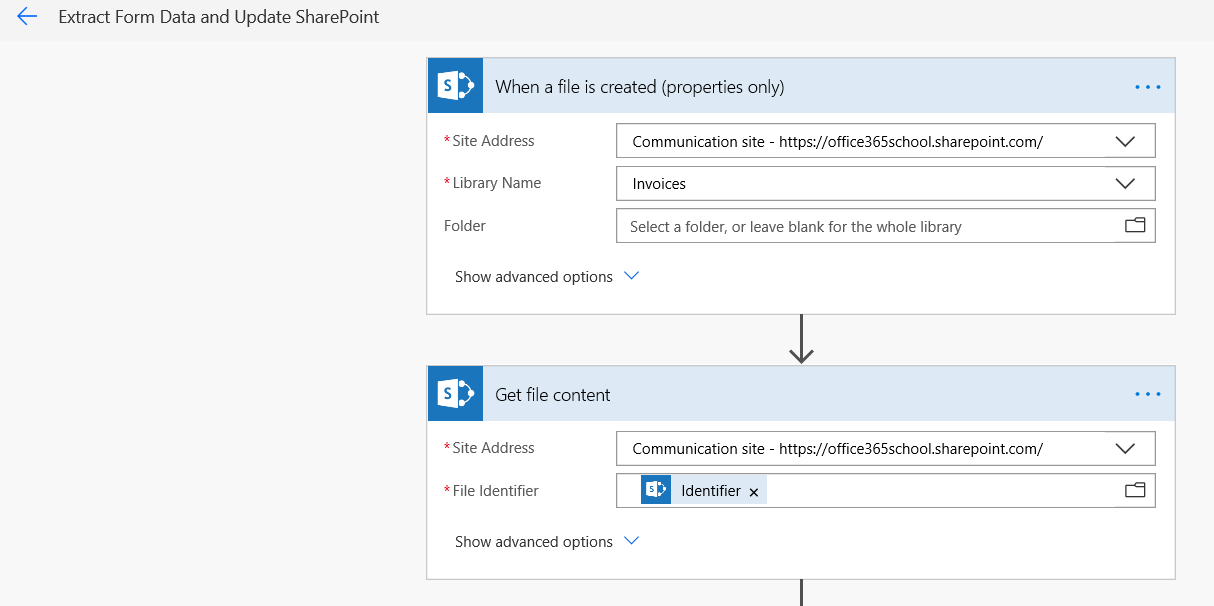1214x606 pixels.
Task: Click the flow title Extract Form Data and Update SharePoint
Action: tap(219, 17)
